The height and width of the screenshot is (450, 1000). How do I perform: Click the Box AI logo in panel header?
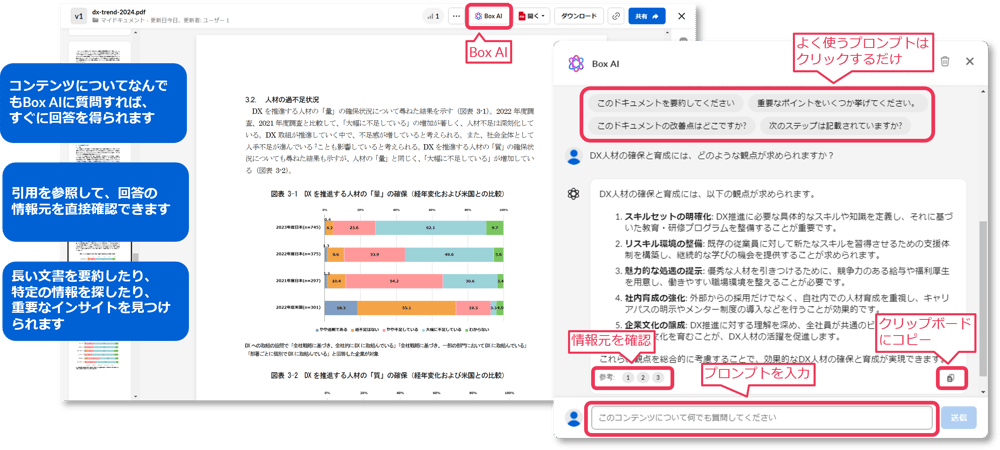[576, 62]
